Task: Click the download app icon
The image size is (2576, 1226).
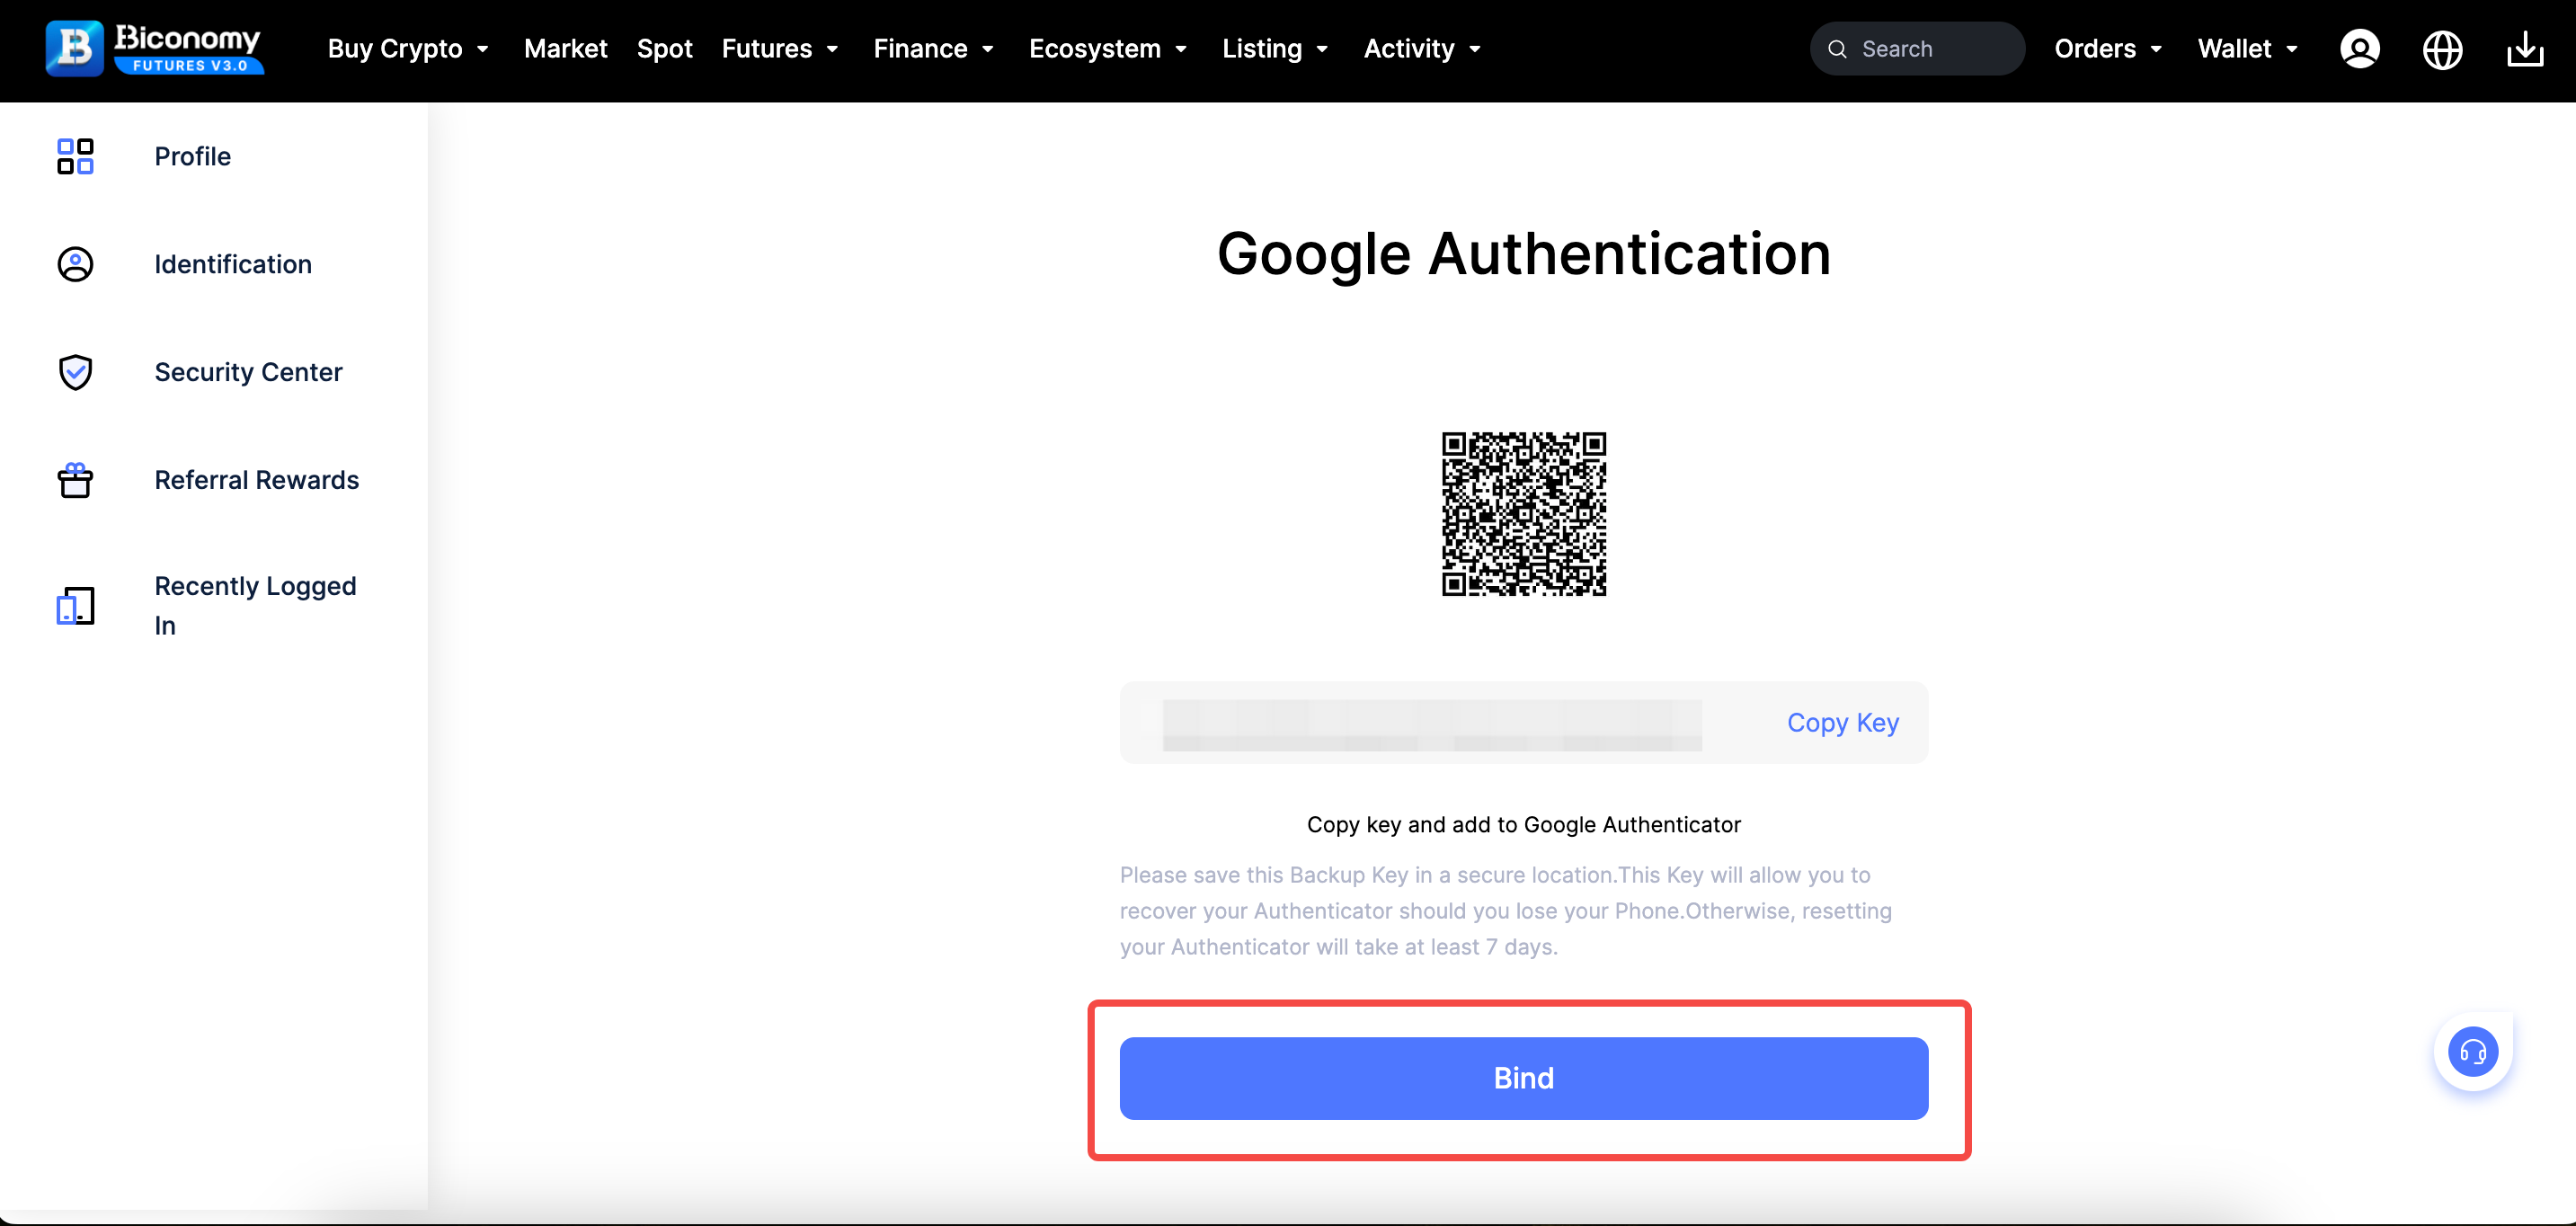Action: (x=2525, y=49)
